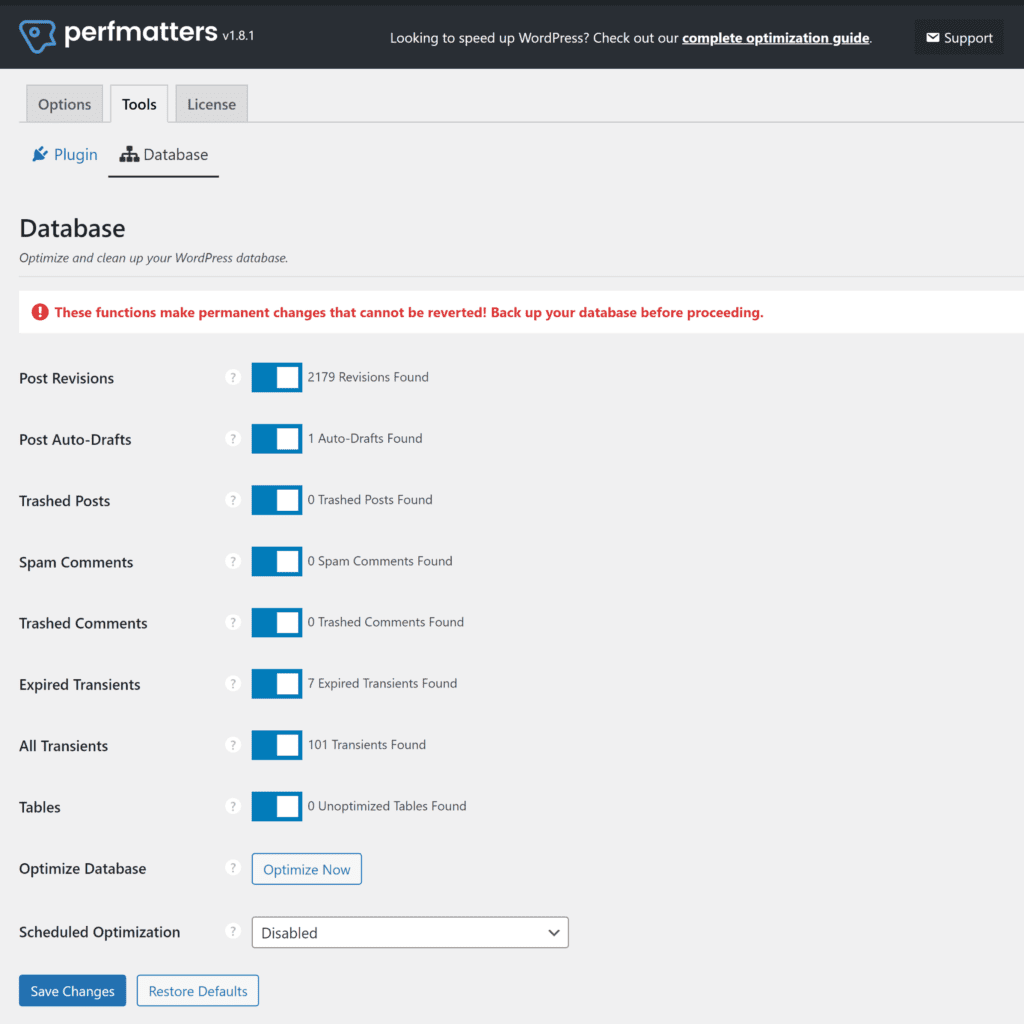Open help tooltip for Trashed Posts
Screen dimensions: 1024x1024
(232, 500)
